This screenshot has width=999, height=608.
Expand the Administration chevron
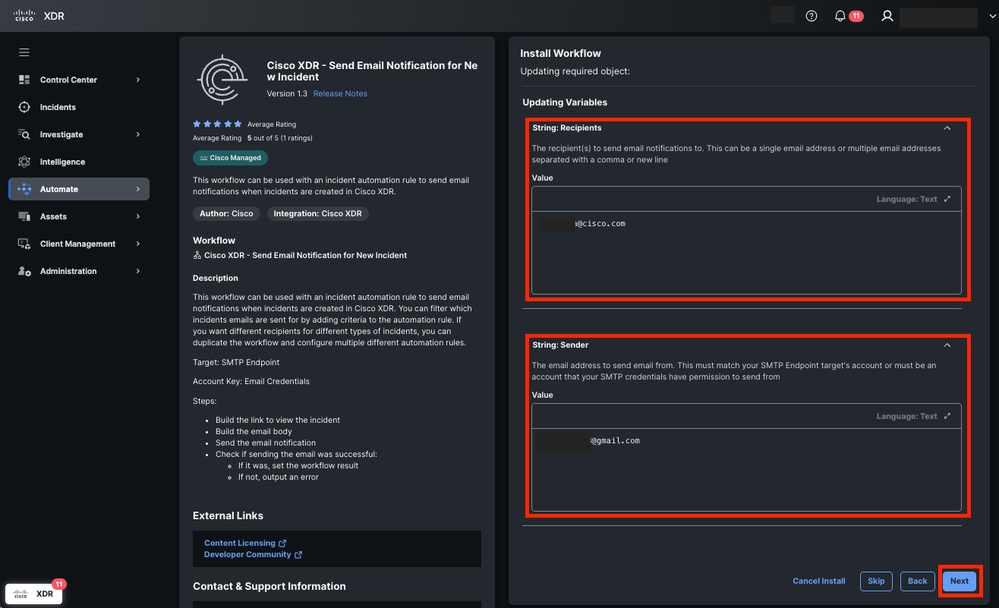tap(138, 271)
